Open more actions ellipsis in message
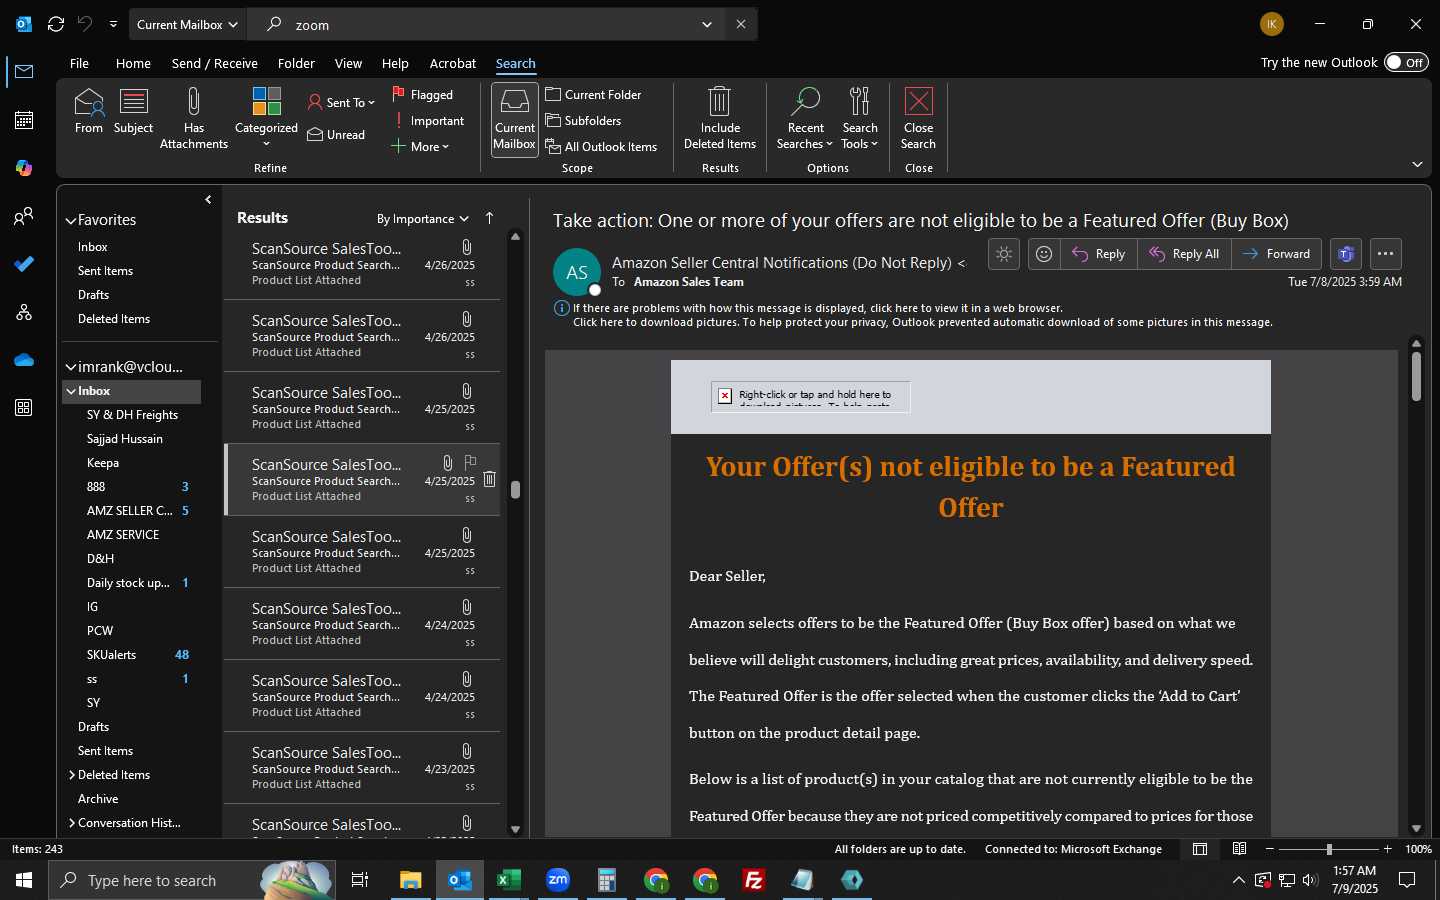Image resolution: width=1440 pixels, height=900 pixels. (x=1386, y=254)
